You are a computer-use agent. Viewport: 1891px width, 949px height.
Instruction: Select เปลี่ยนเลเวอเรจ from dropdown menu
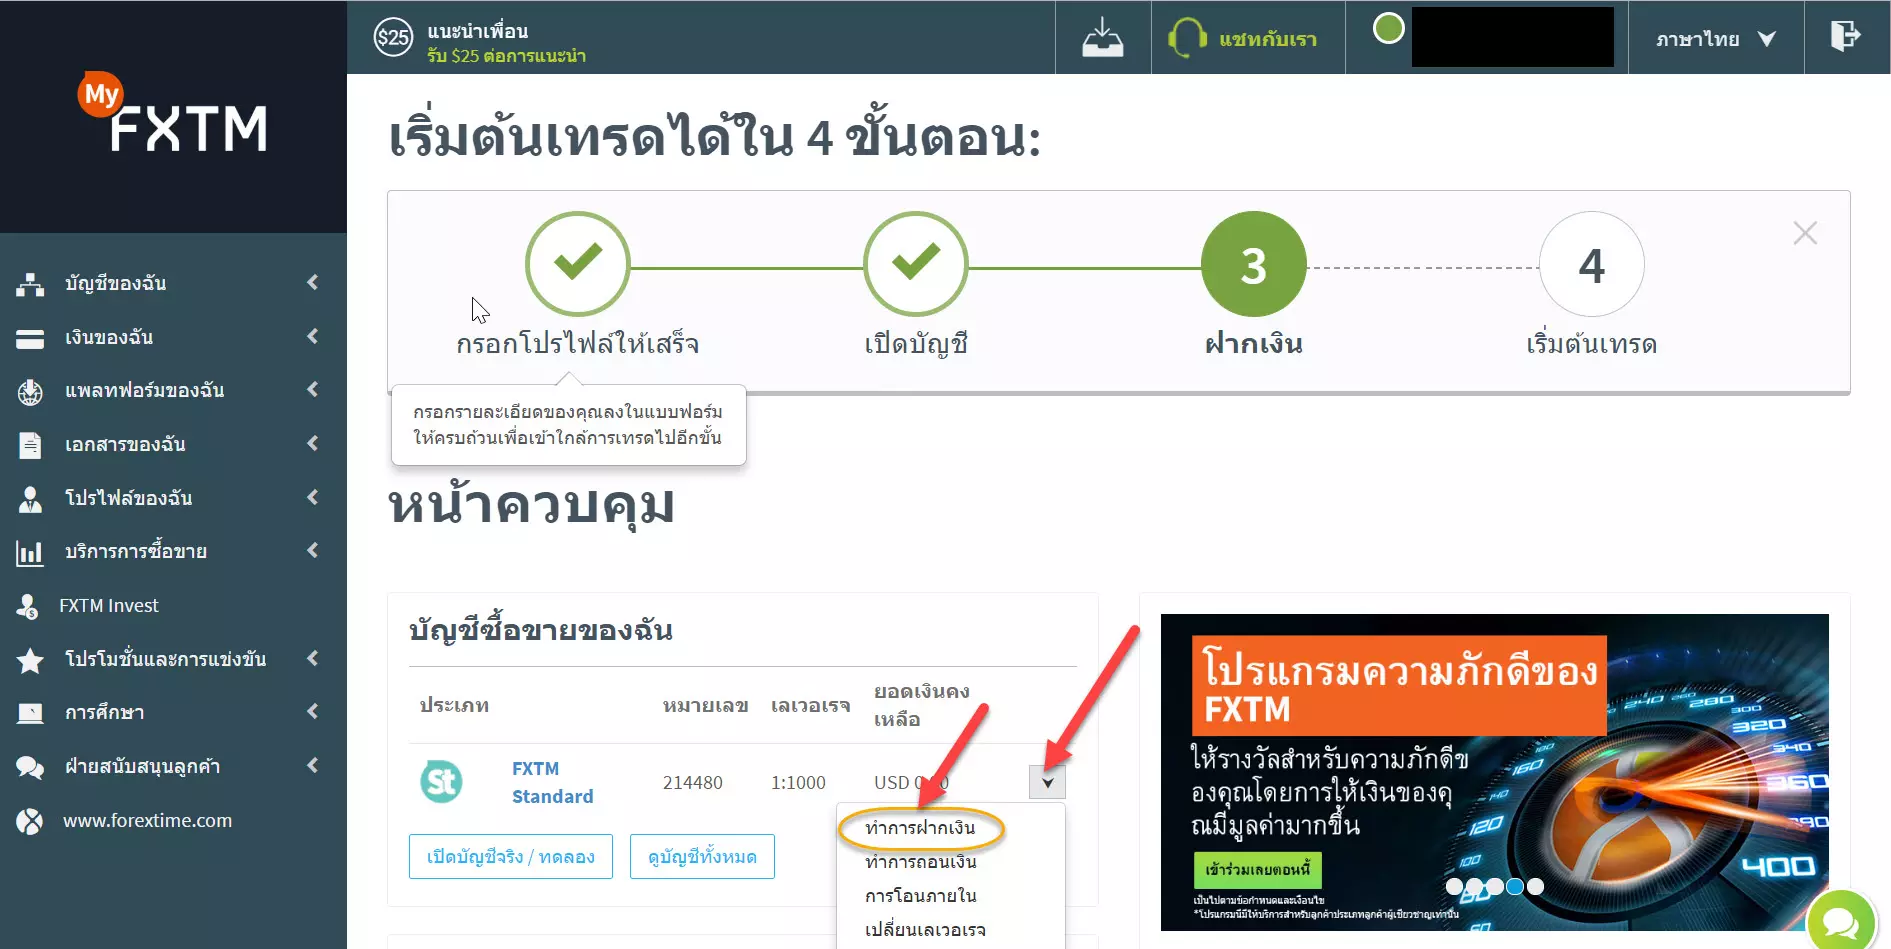tap(925, 930)
